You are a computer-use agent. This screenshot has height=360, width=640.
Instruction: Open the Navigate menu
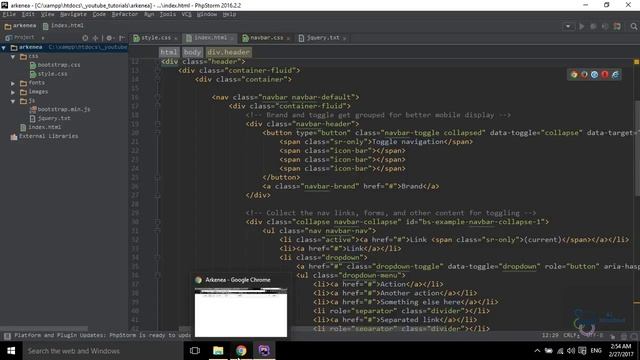(73, 14)
